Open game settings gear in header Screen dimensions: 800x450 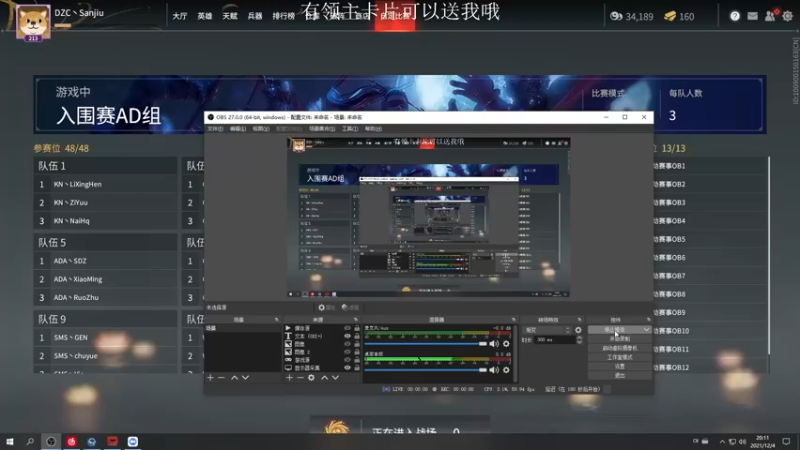[x=787, y=16]
